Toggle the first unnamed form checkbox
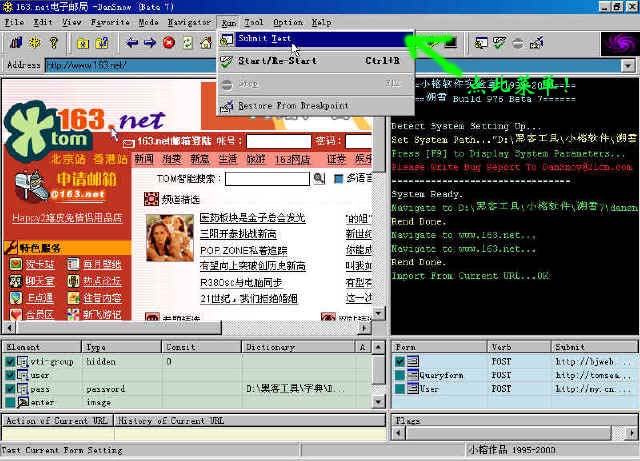The width and height of the screenshot is (640, 461). coord(400,361)
